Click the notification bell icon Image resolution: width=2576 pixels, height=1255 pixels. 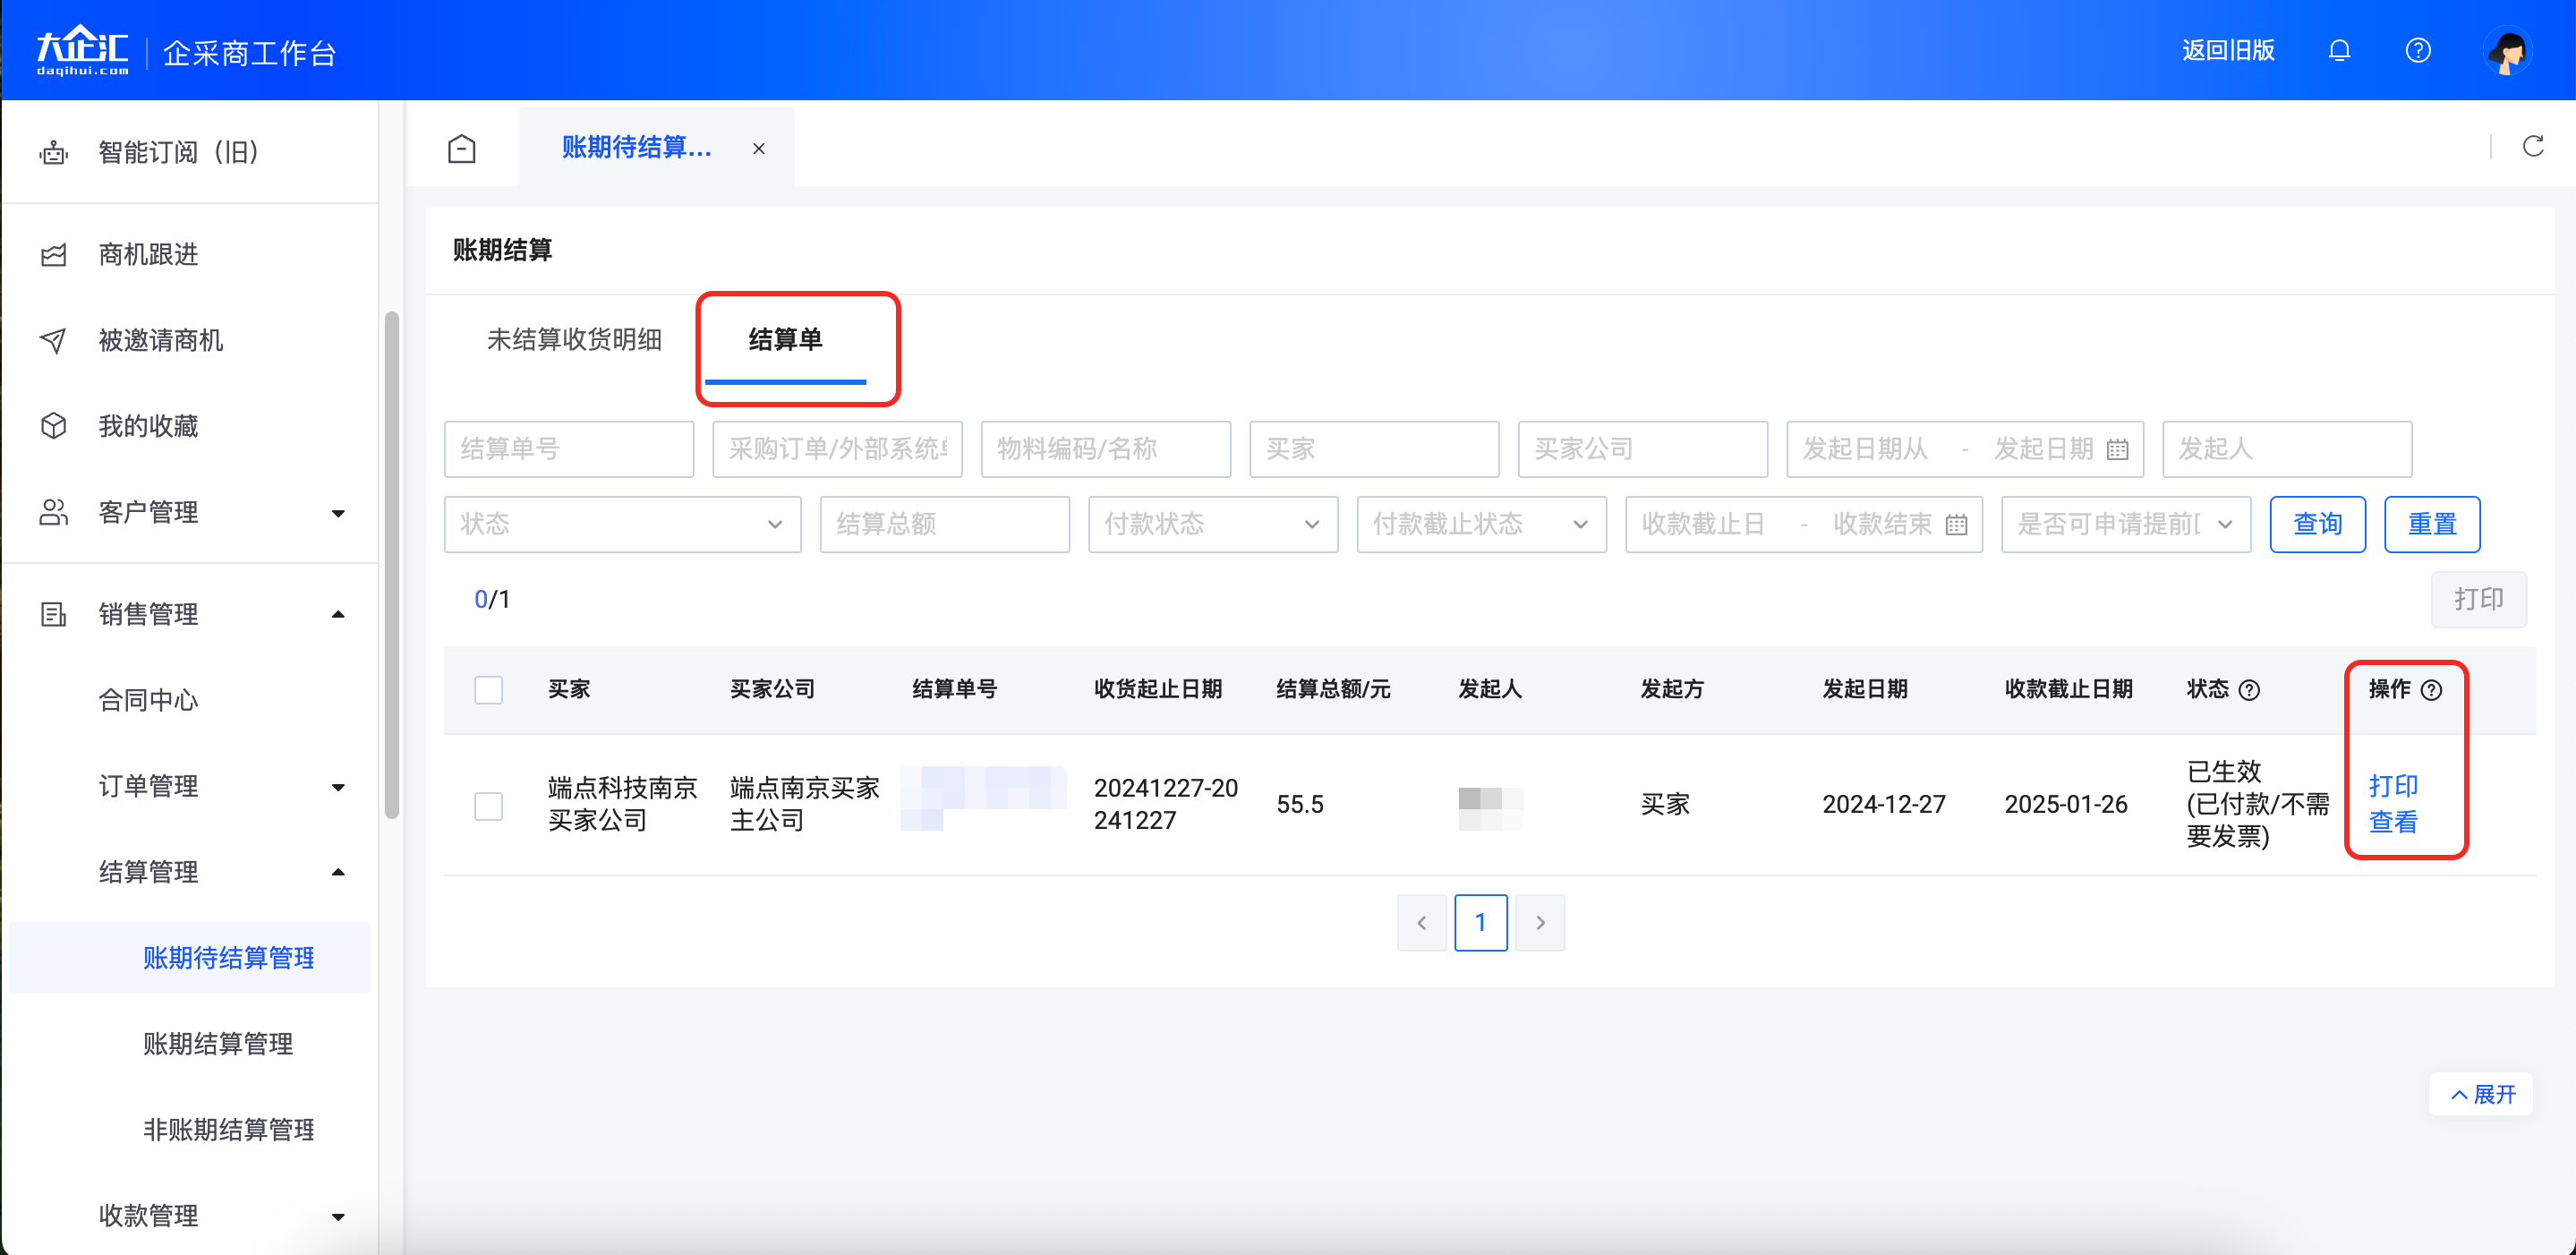(2338, 50)
